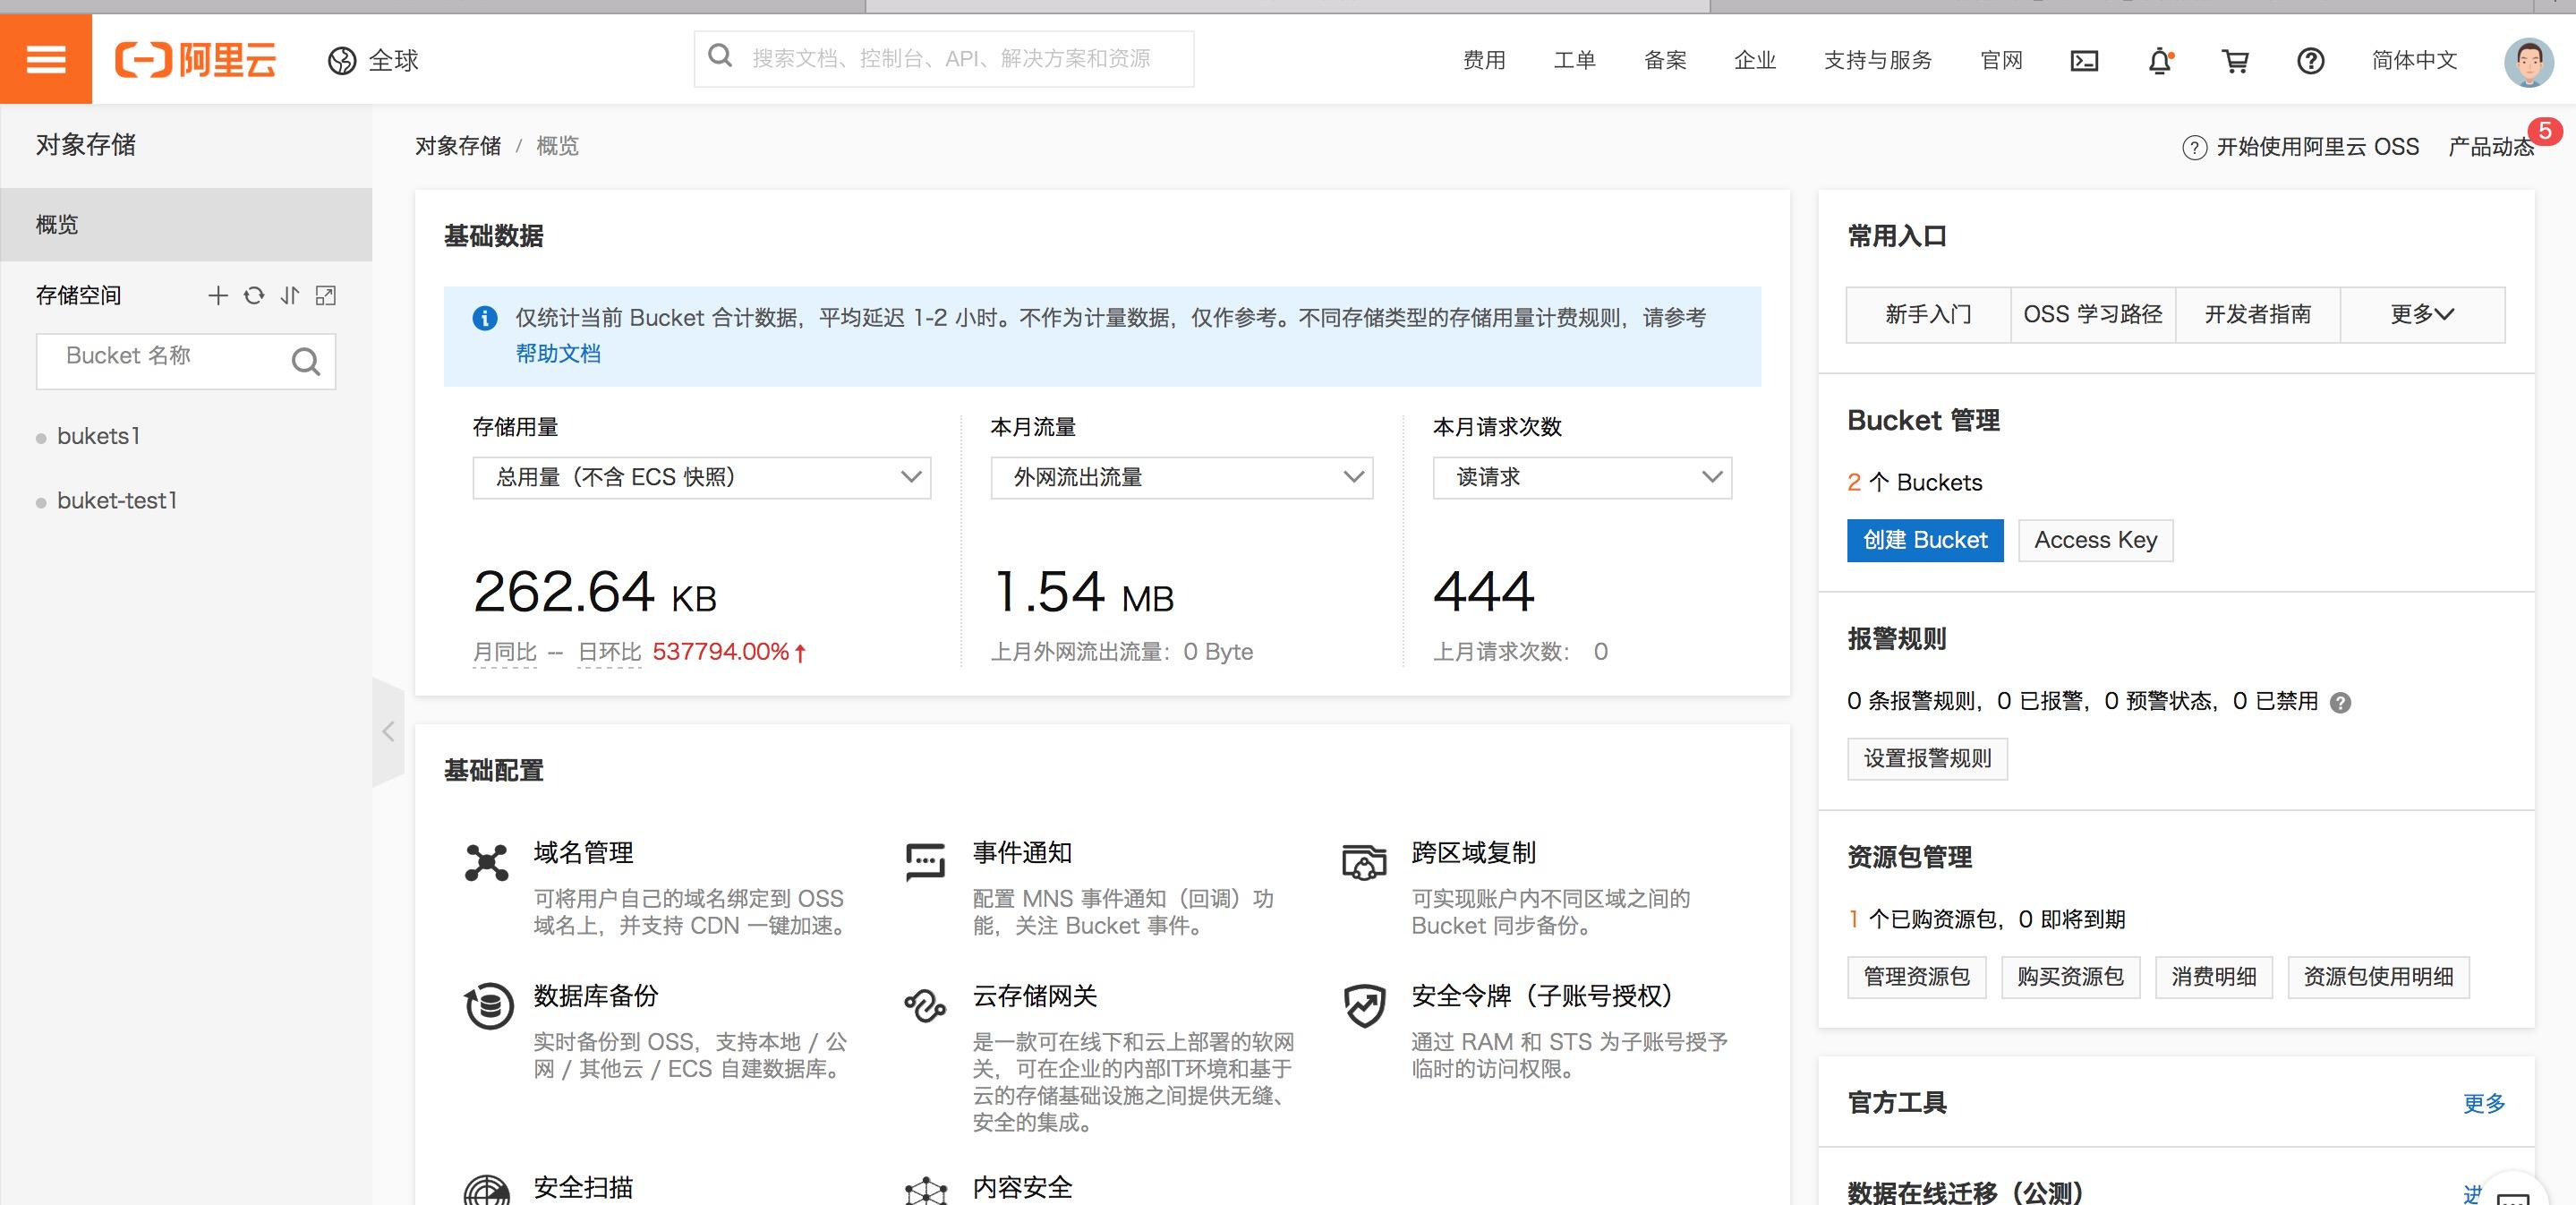This screenshot has width=2576, height=1205.
Task: Click the sort buckets icon
Action: click(290, 295)
